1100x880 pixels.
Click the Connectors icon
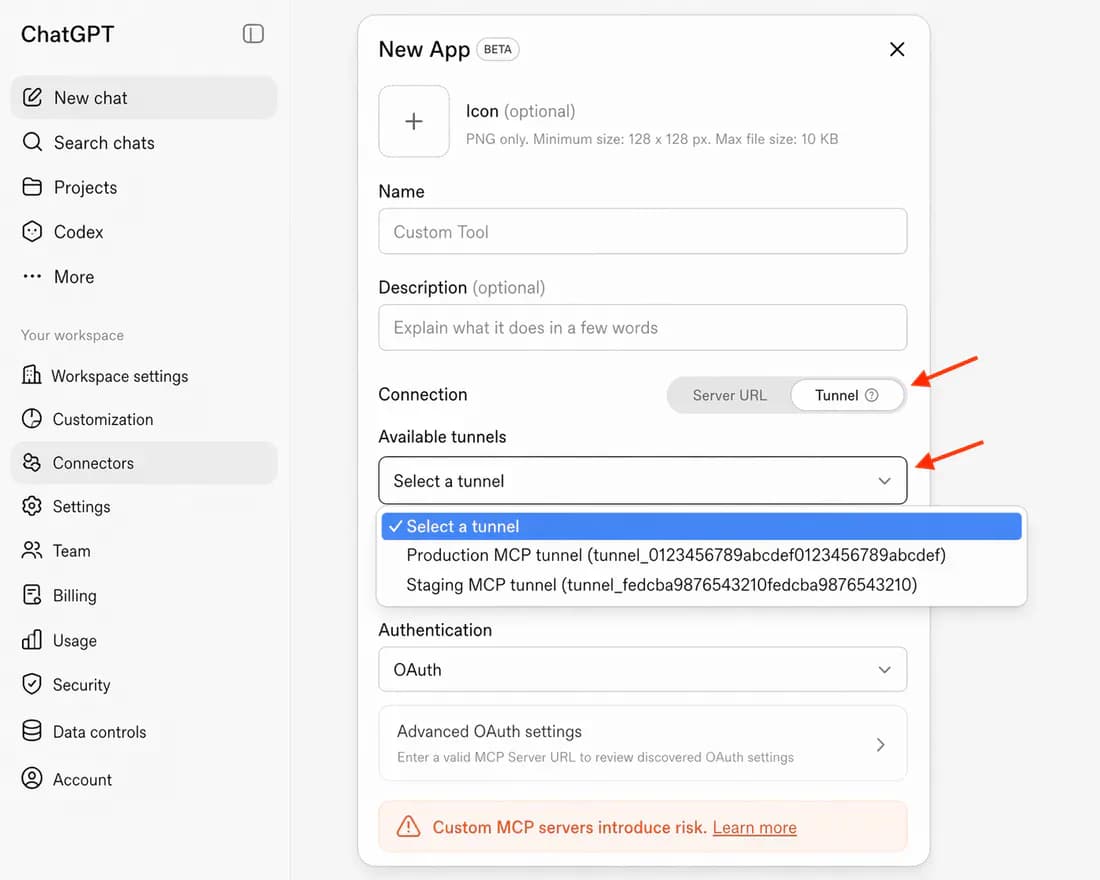tap(32, 462)
